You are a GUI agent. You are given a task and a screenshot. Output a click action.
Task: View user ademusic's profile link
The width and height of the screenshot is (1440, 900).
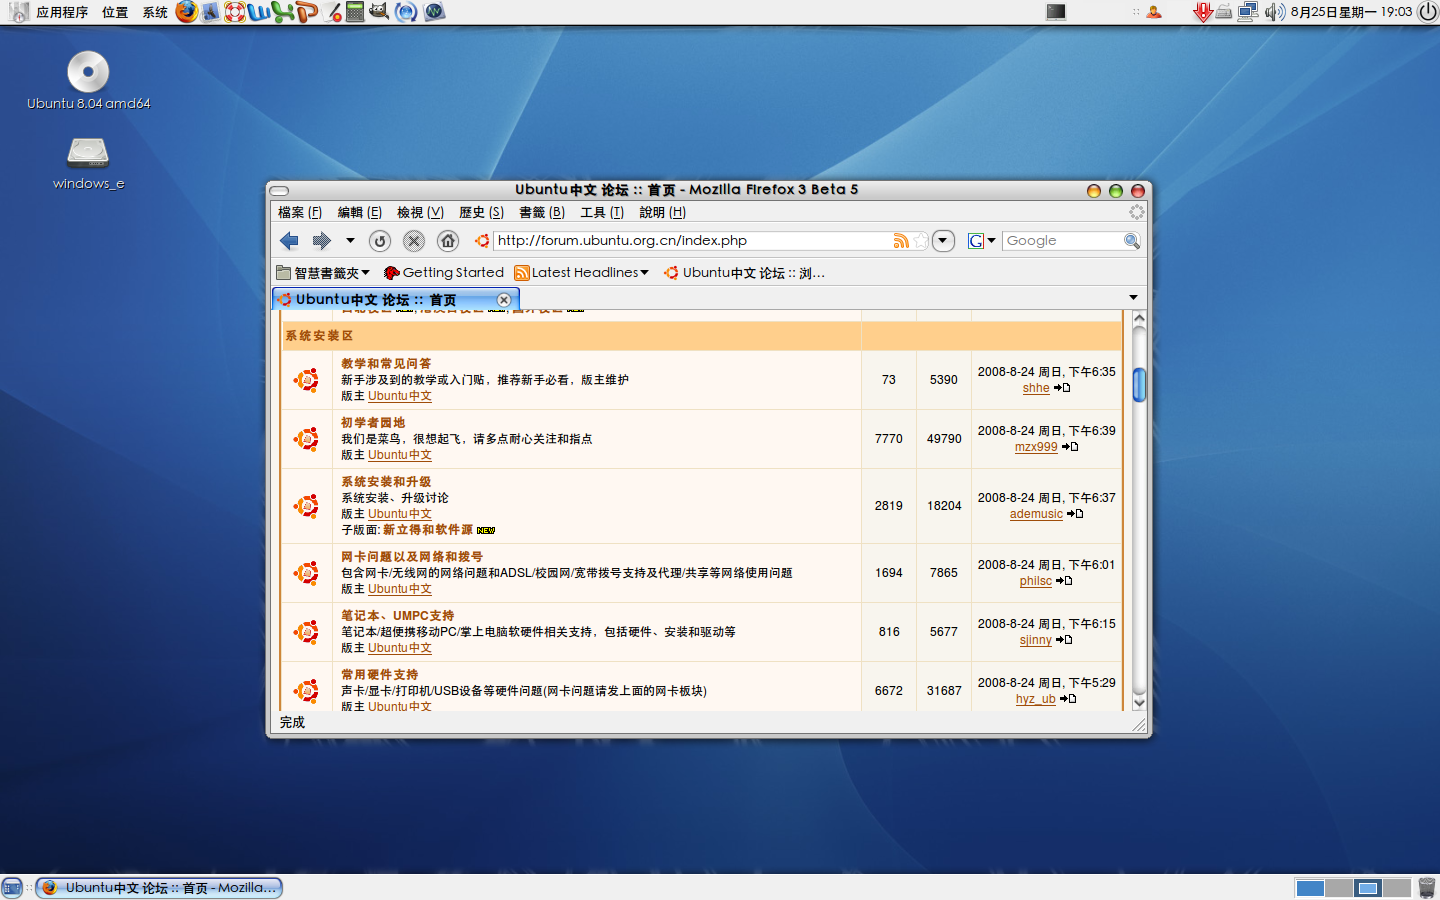1036,514
